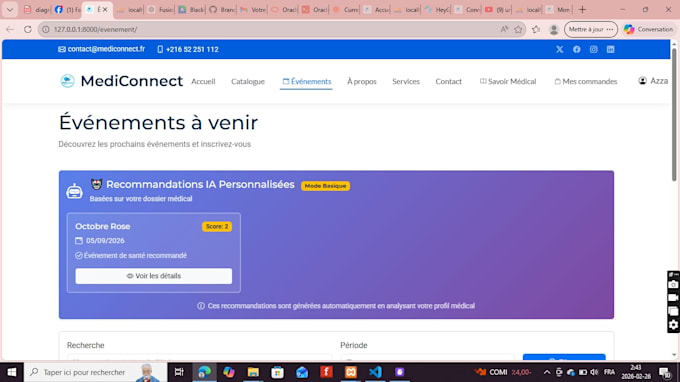Click the video recorder icon in side toolbar
The width and height of the screenshot is (680, 382).
coord(673,298)
